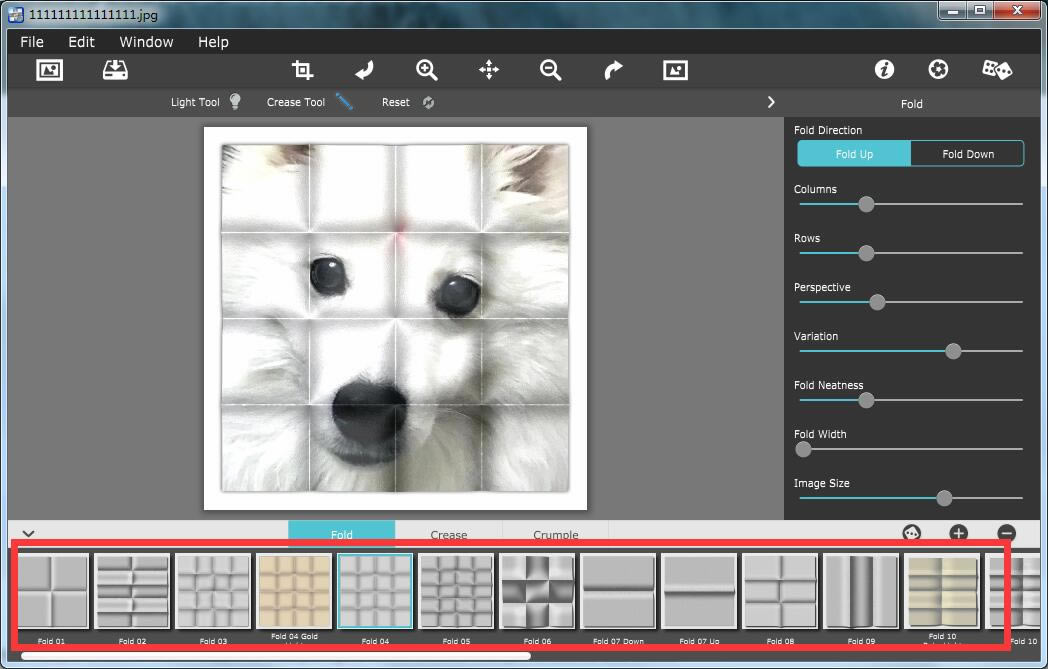The width and height of the screenshot is (1048, 669).
Task: Click the undo arrow icon
Action: 364,69
